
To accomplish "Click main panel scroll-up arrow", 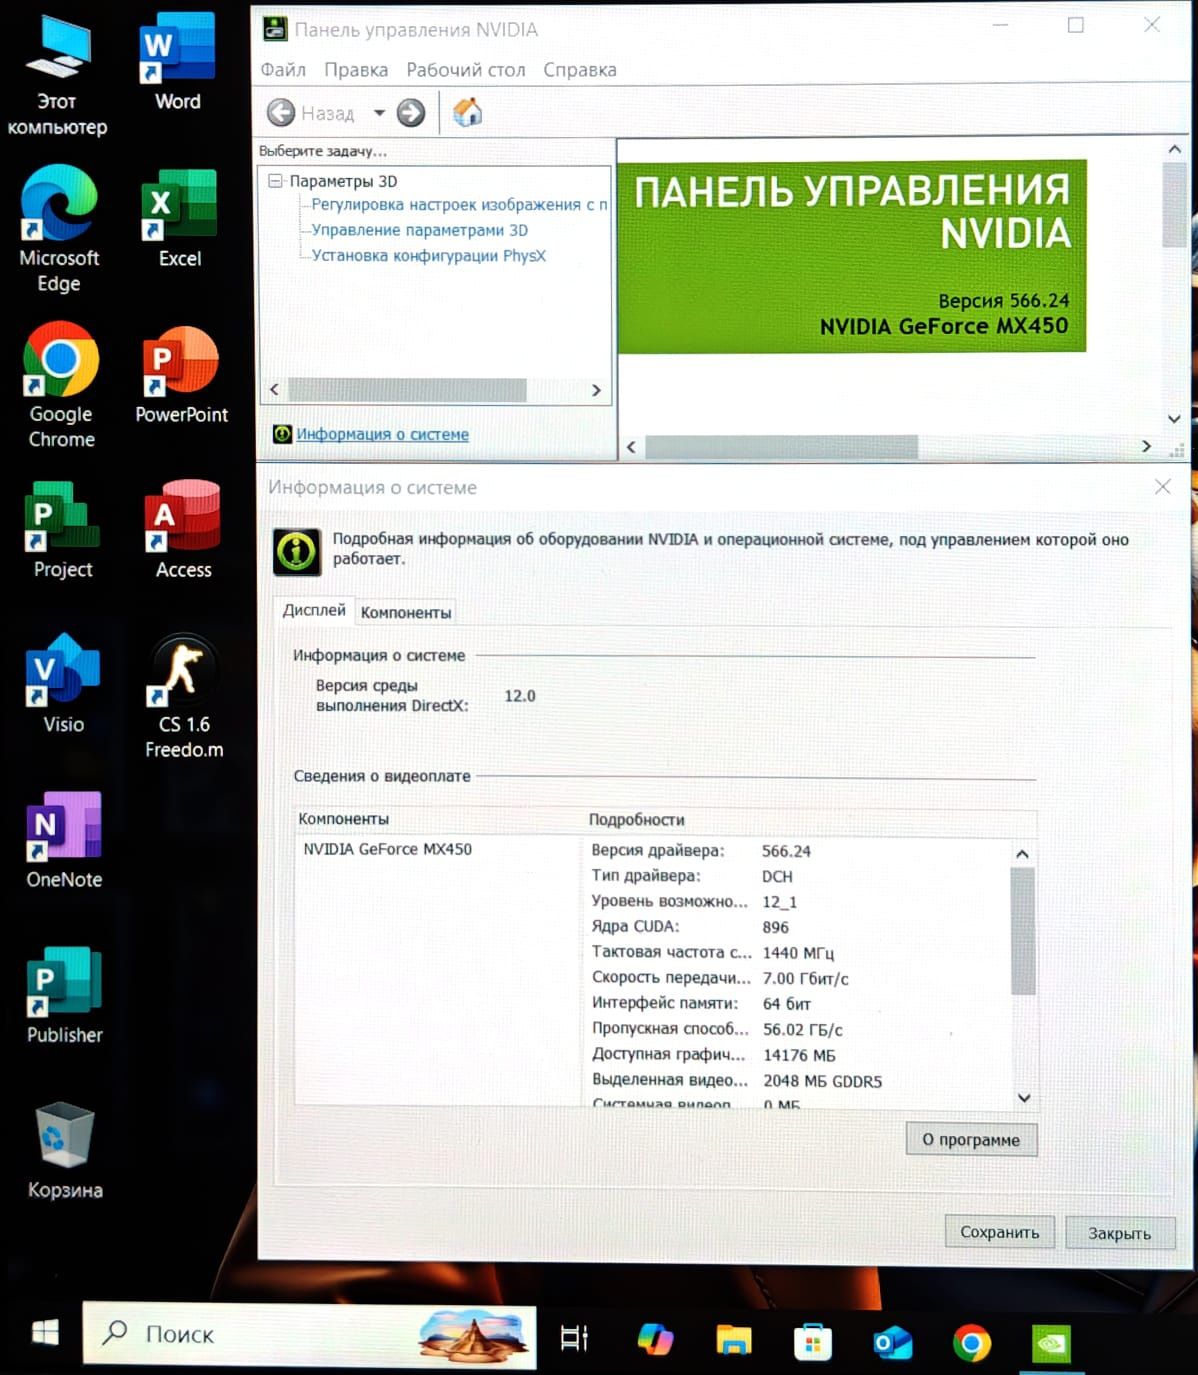I will [1175, 149].
